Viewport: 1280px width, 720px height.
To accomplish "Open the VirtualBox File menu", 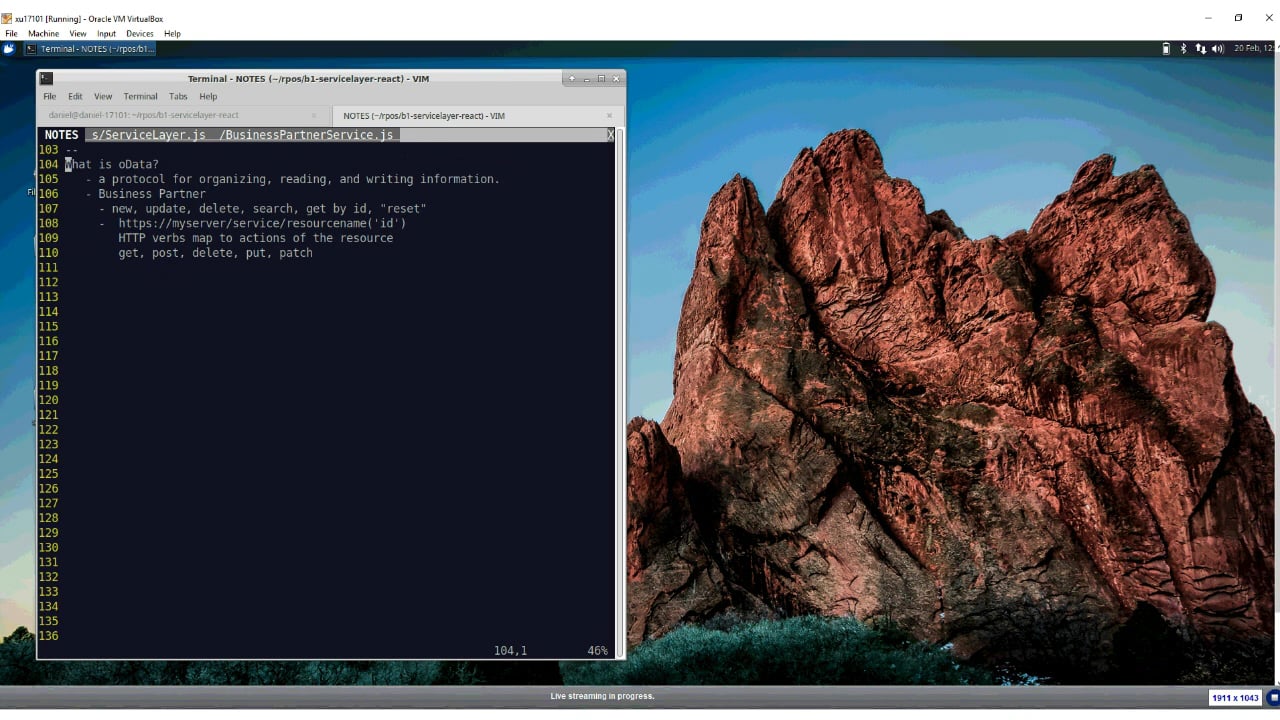I will (11, 33).
